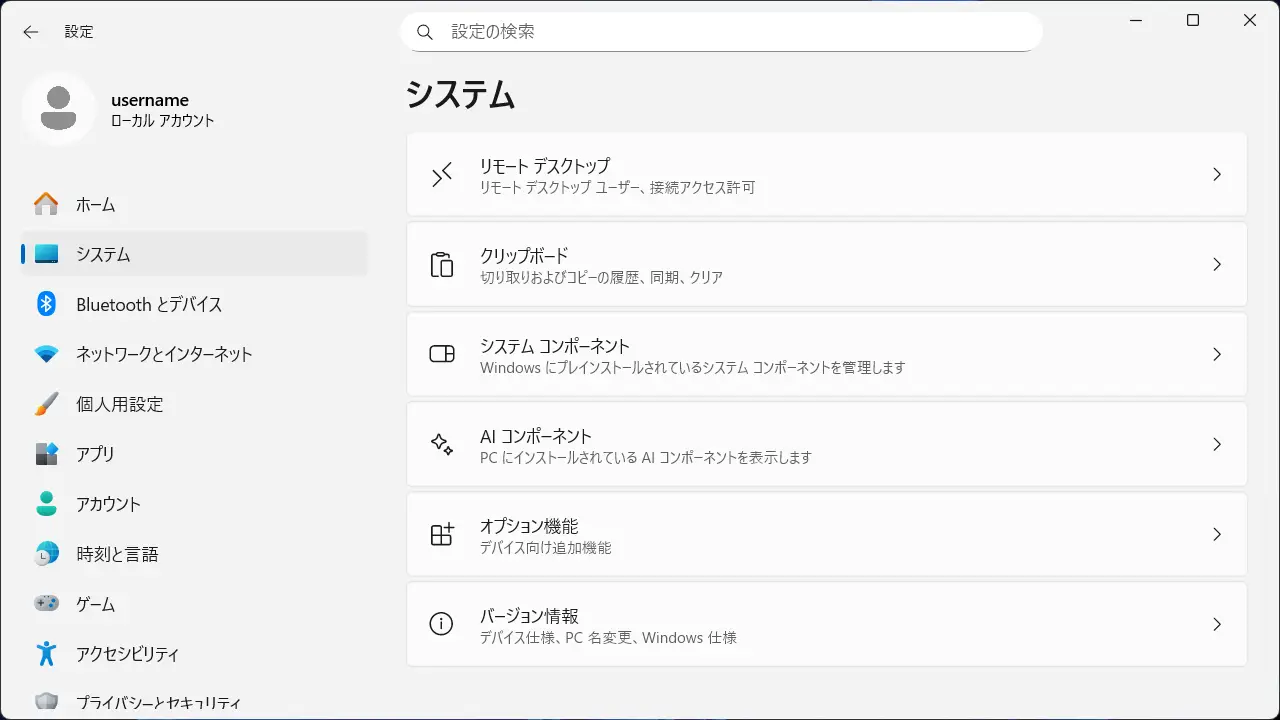Click the AI Components sparkle icon
The image size is (1280, 720).
(x=442, y=445)
